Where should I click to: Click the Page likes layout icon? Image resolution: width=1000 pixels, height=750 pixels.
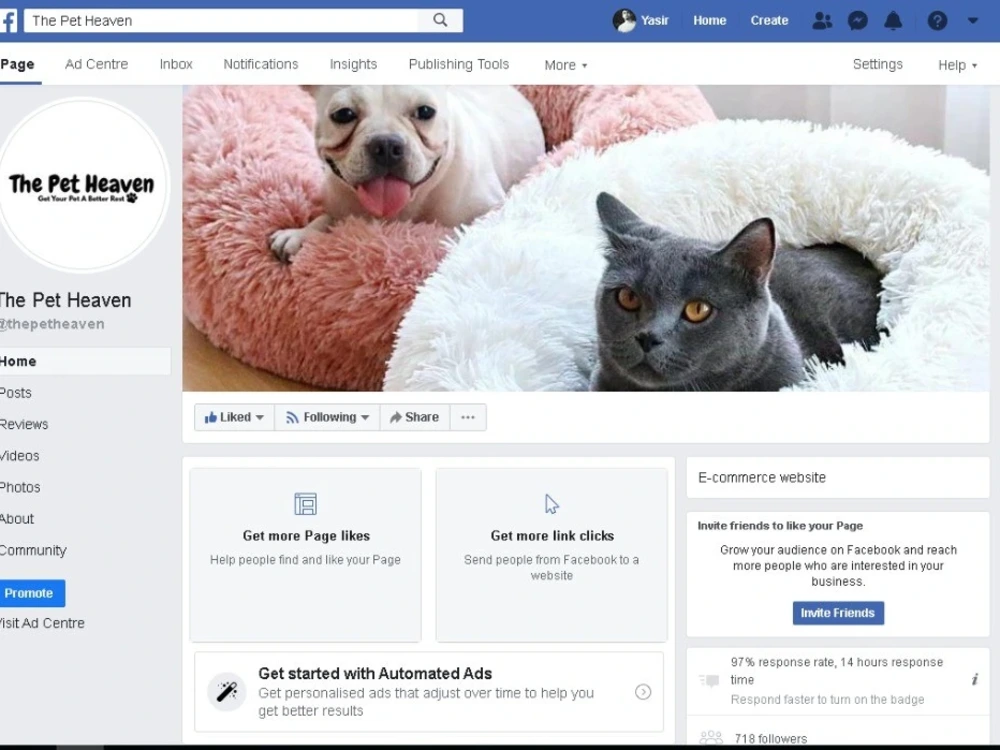point(305,504)
